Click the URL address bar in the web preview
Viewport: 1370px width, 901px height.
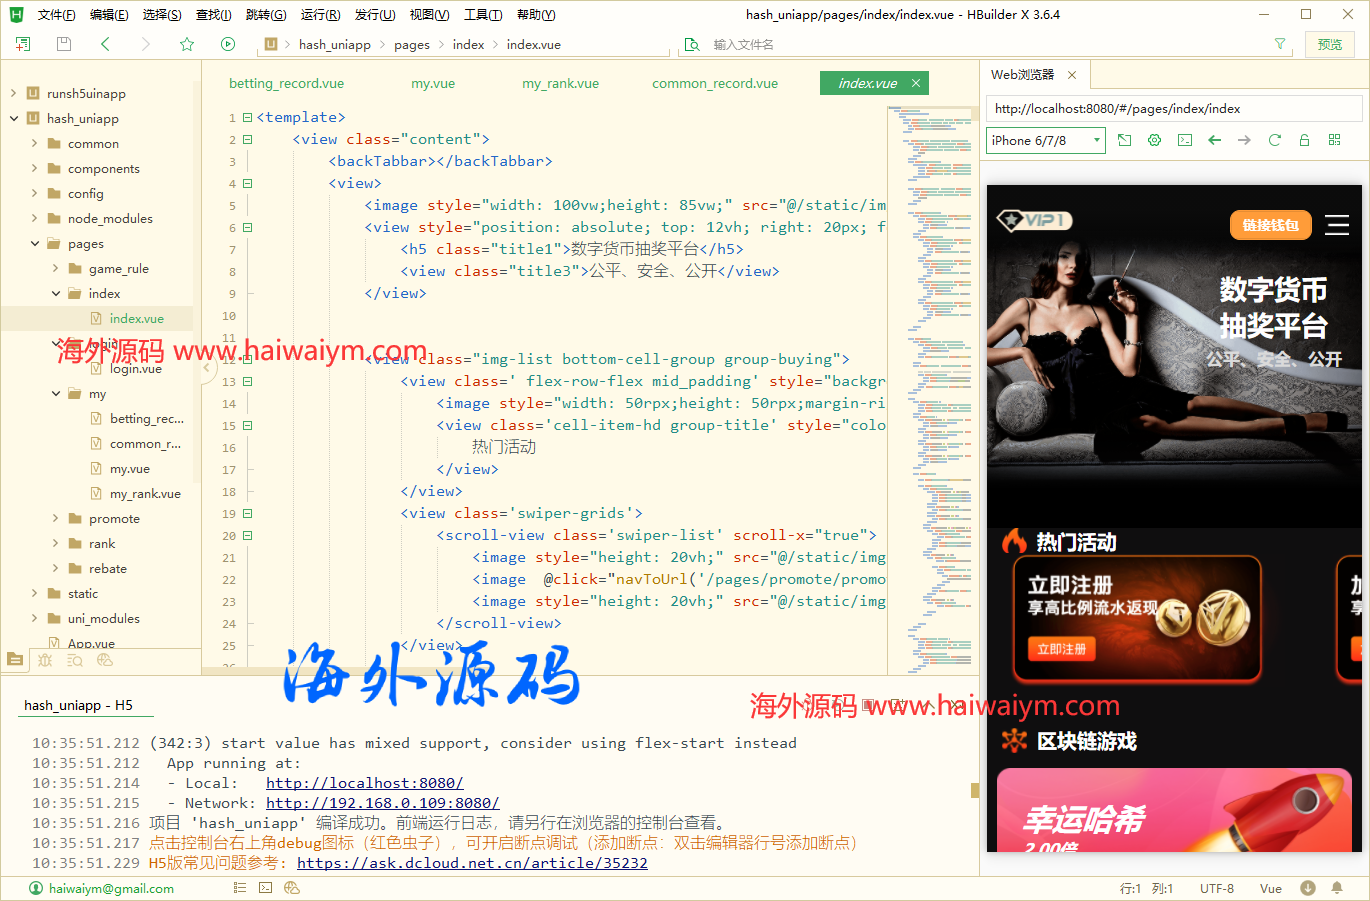(x=1174, y=108)
